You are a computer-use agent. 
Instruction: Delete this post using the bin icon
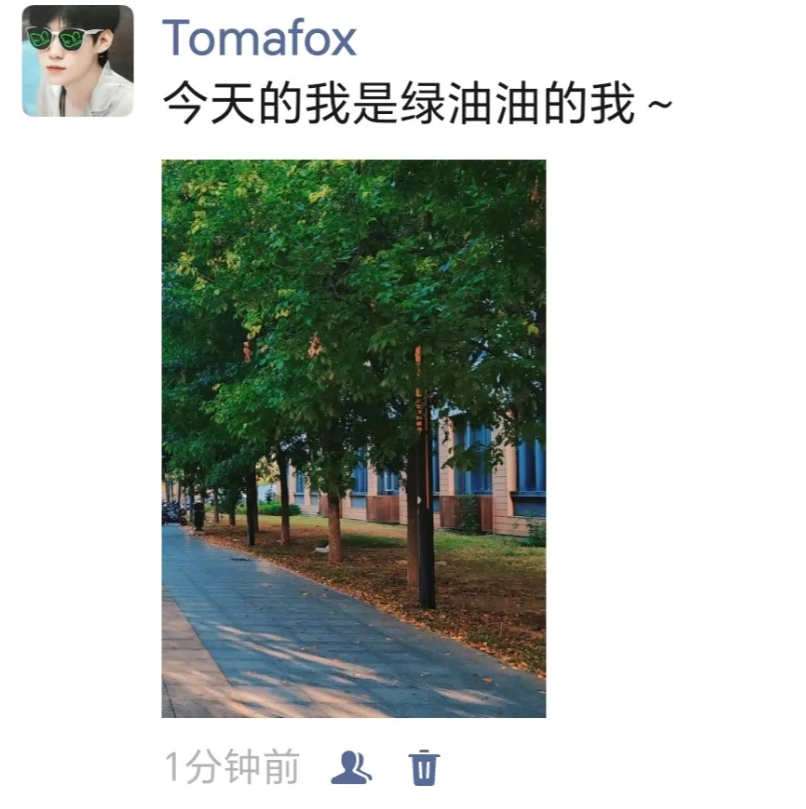pyautogui.click(x=424, y=767)
